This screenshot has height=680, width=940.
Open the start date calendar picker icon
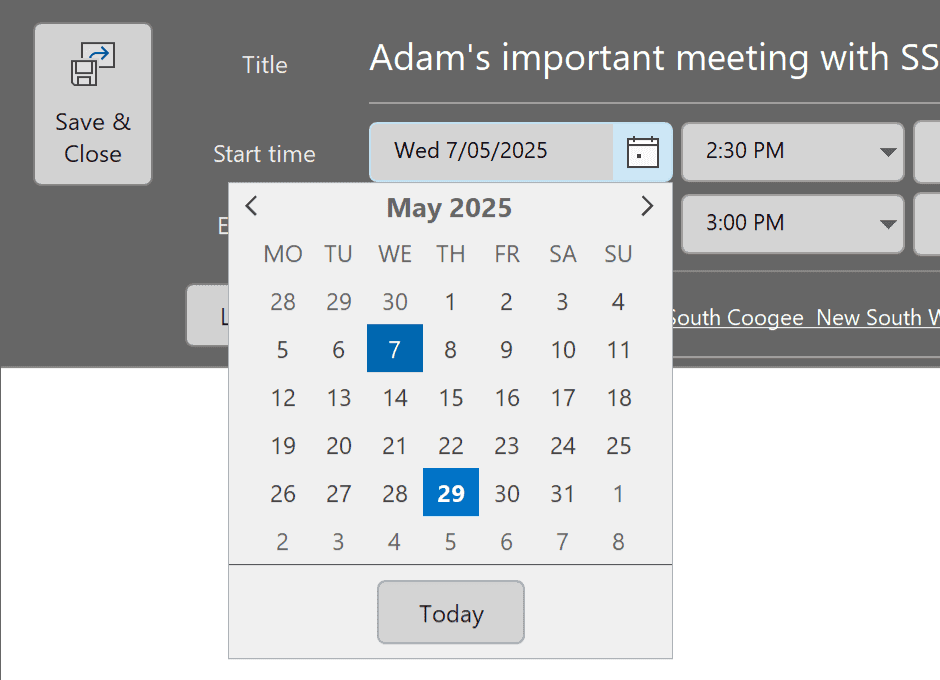tap(642, 152)
